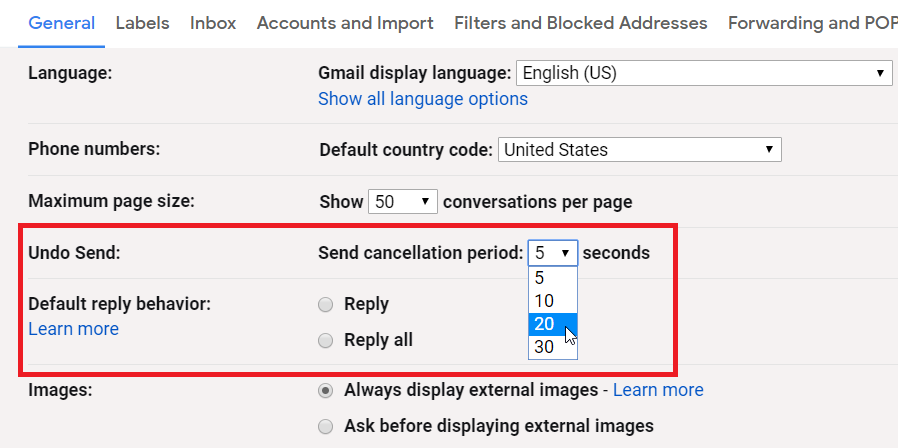Choose 5 seconds in cancellation list

[541, 279]
